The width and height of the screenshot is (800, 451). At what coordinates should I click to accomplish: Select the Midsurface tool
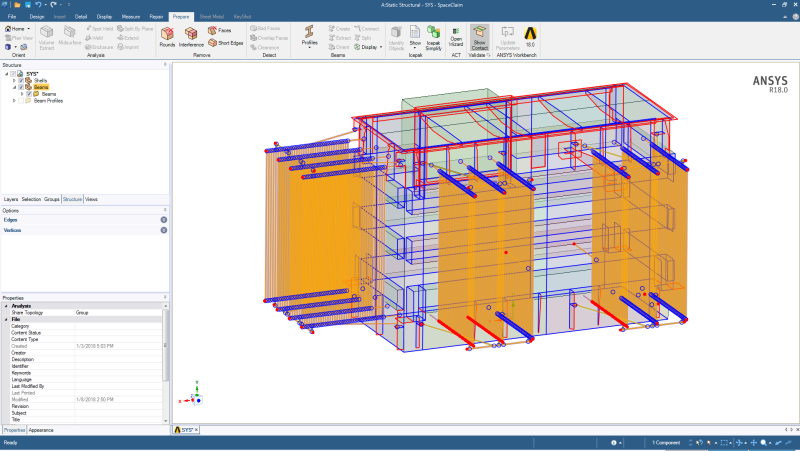[x=69, y=36]
